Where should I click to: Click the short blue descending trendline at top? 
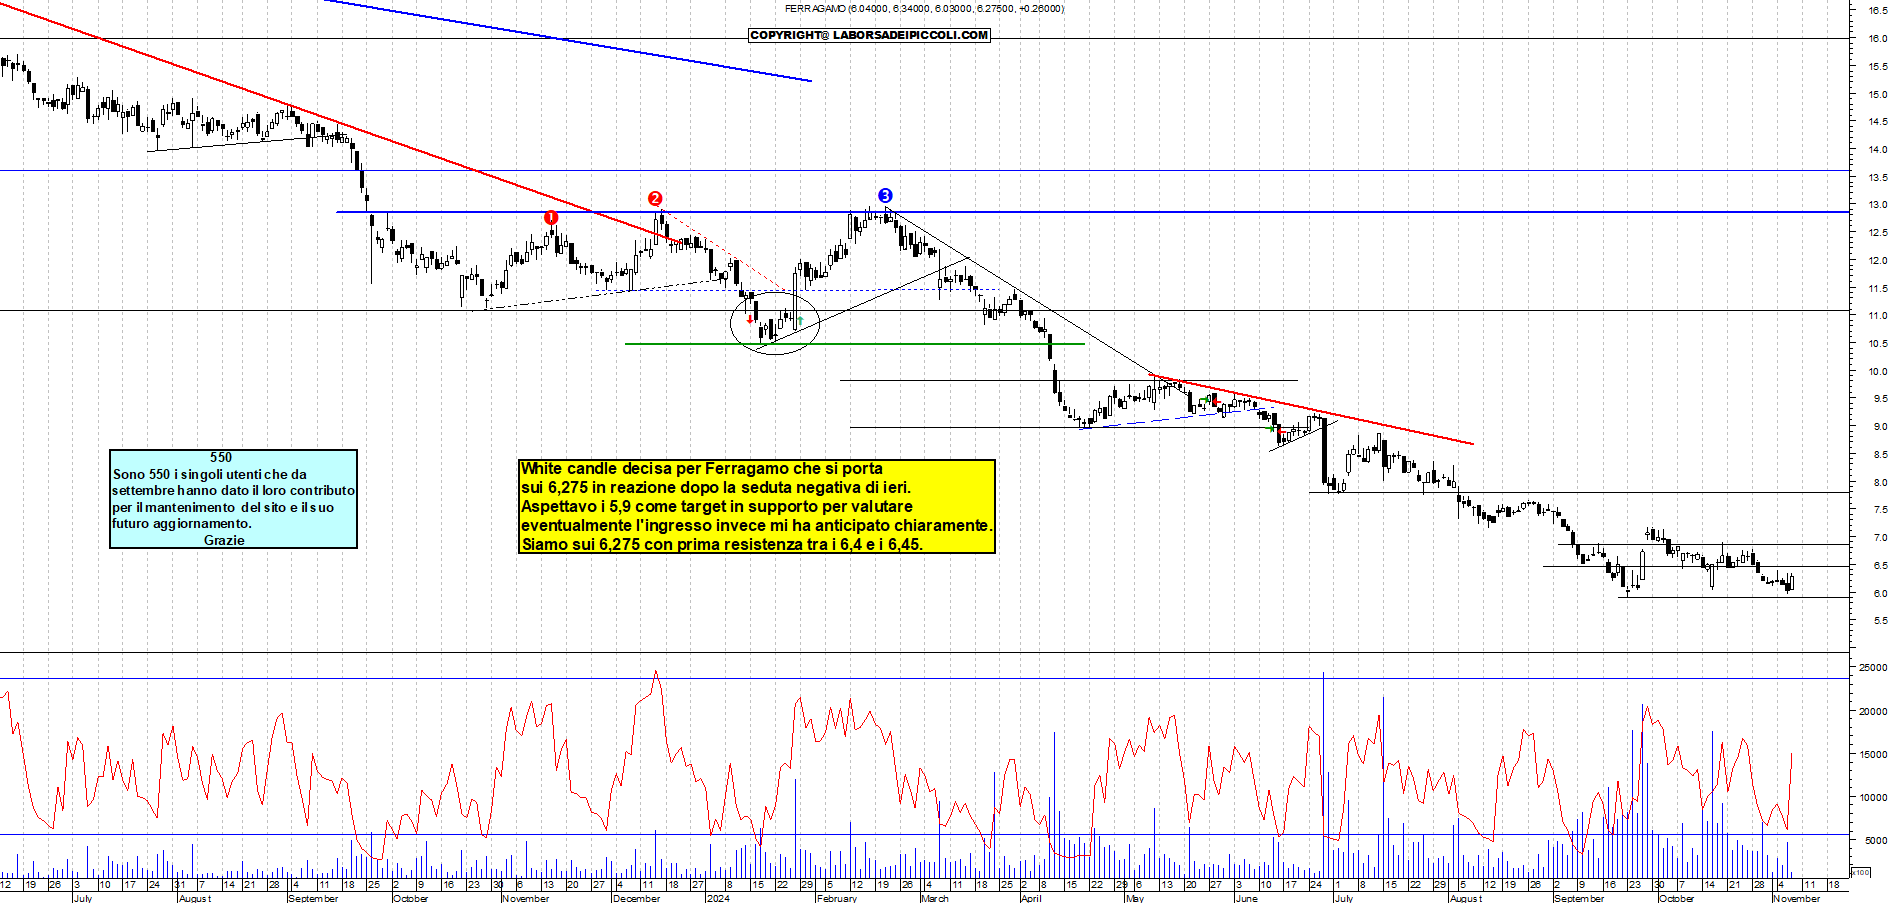[568, 41]
